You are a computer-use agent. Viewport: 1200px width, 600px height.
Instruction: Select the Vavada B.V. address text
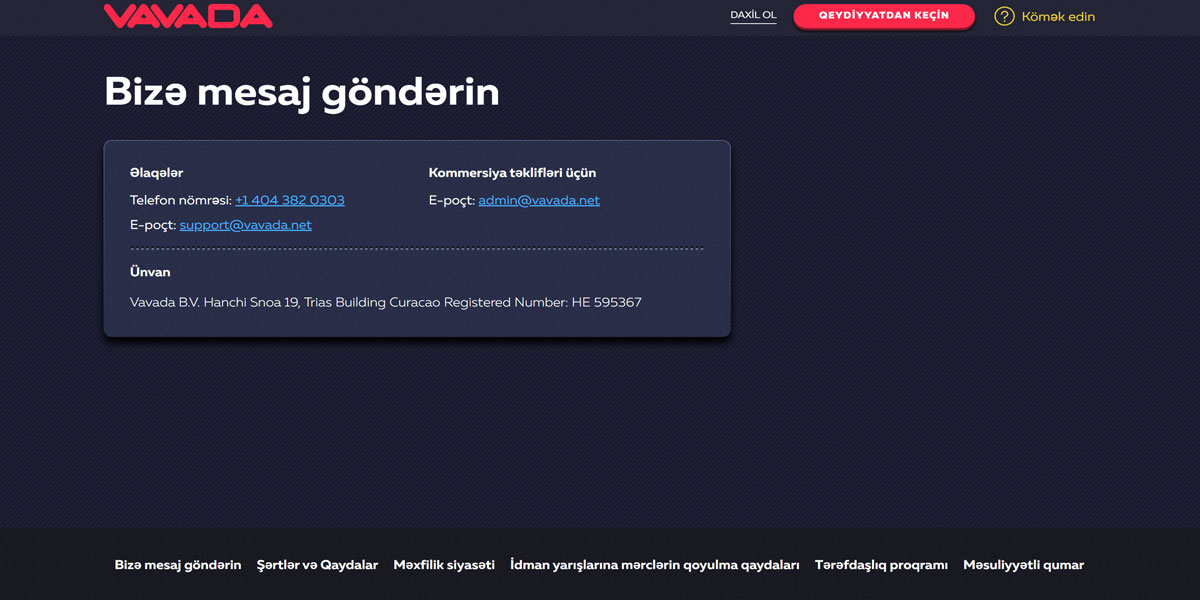385,301
